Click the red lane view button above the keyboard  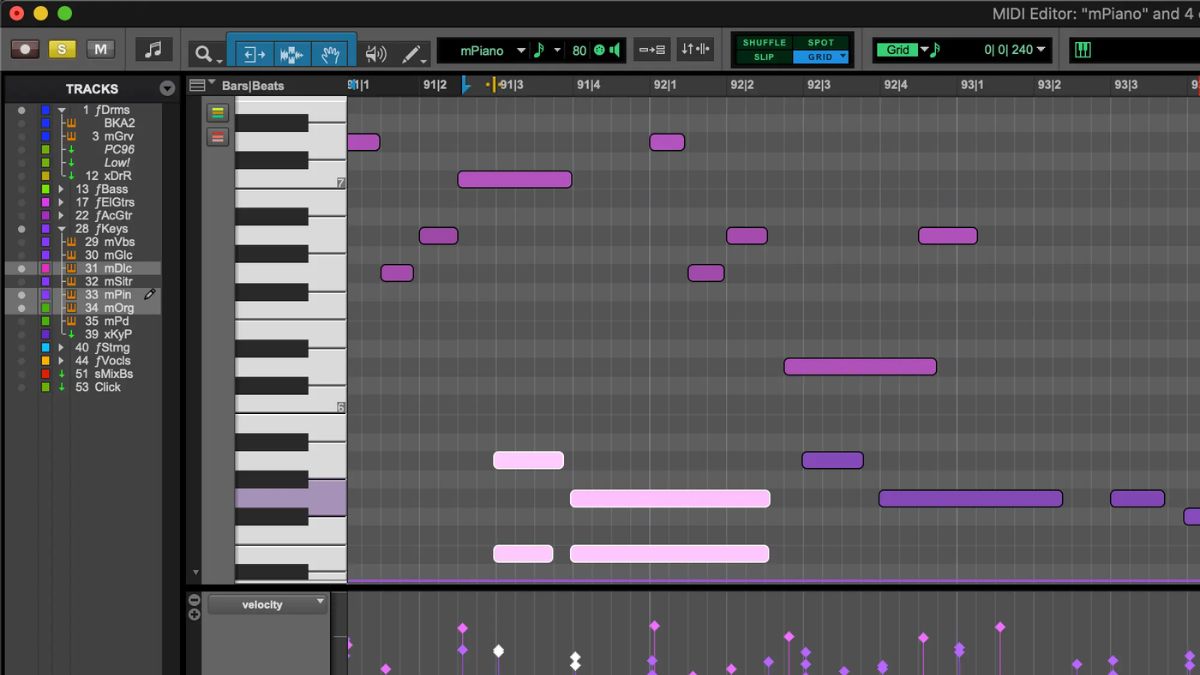(x=218, y=137)
